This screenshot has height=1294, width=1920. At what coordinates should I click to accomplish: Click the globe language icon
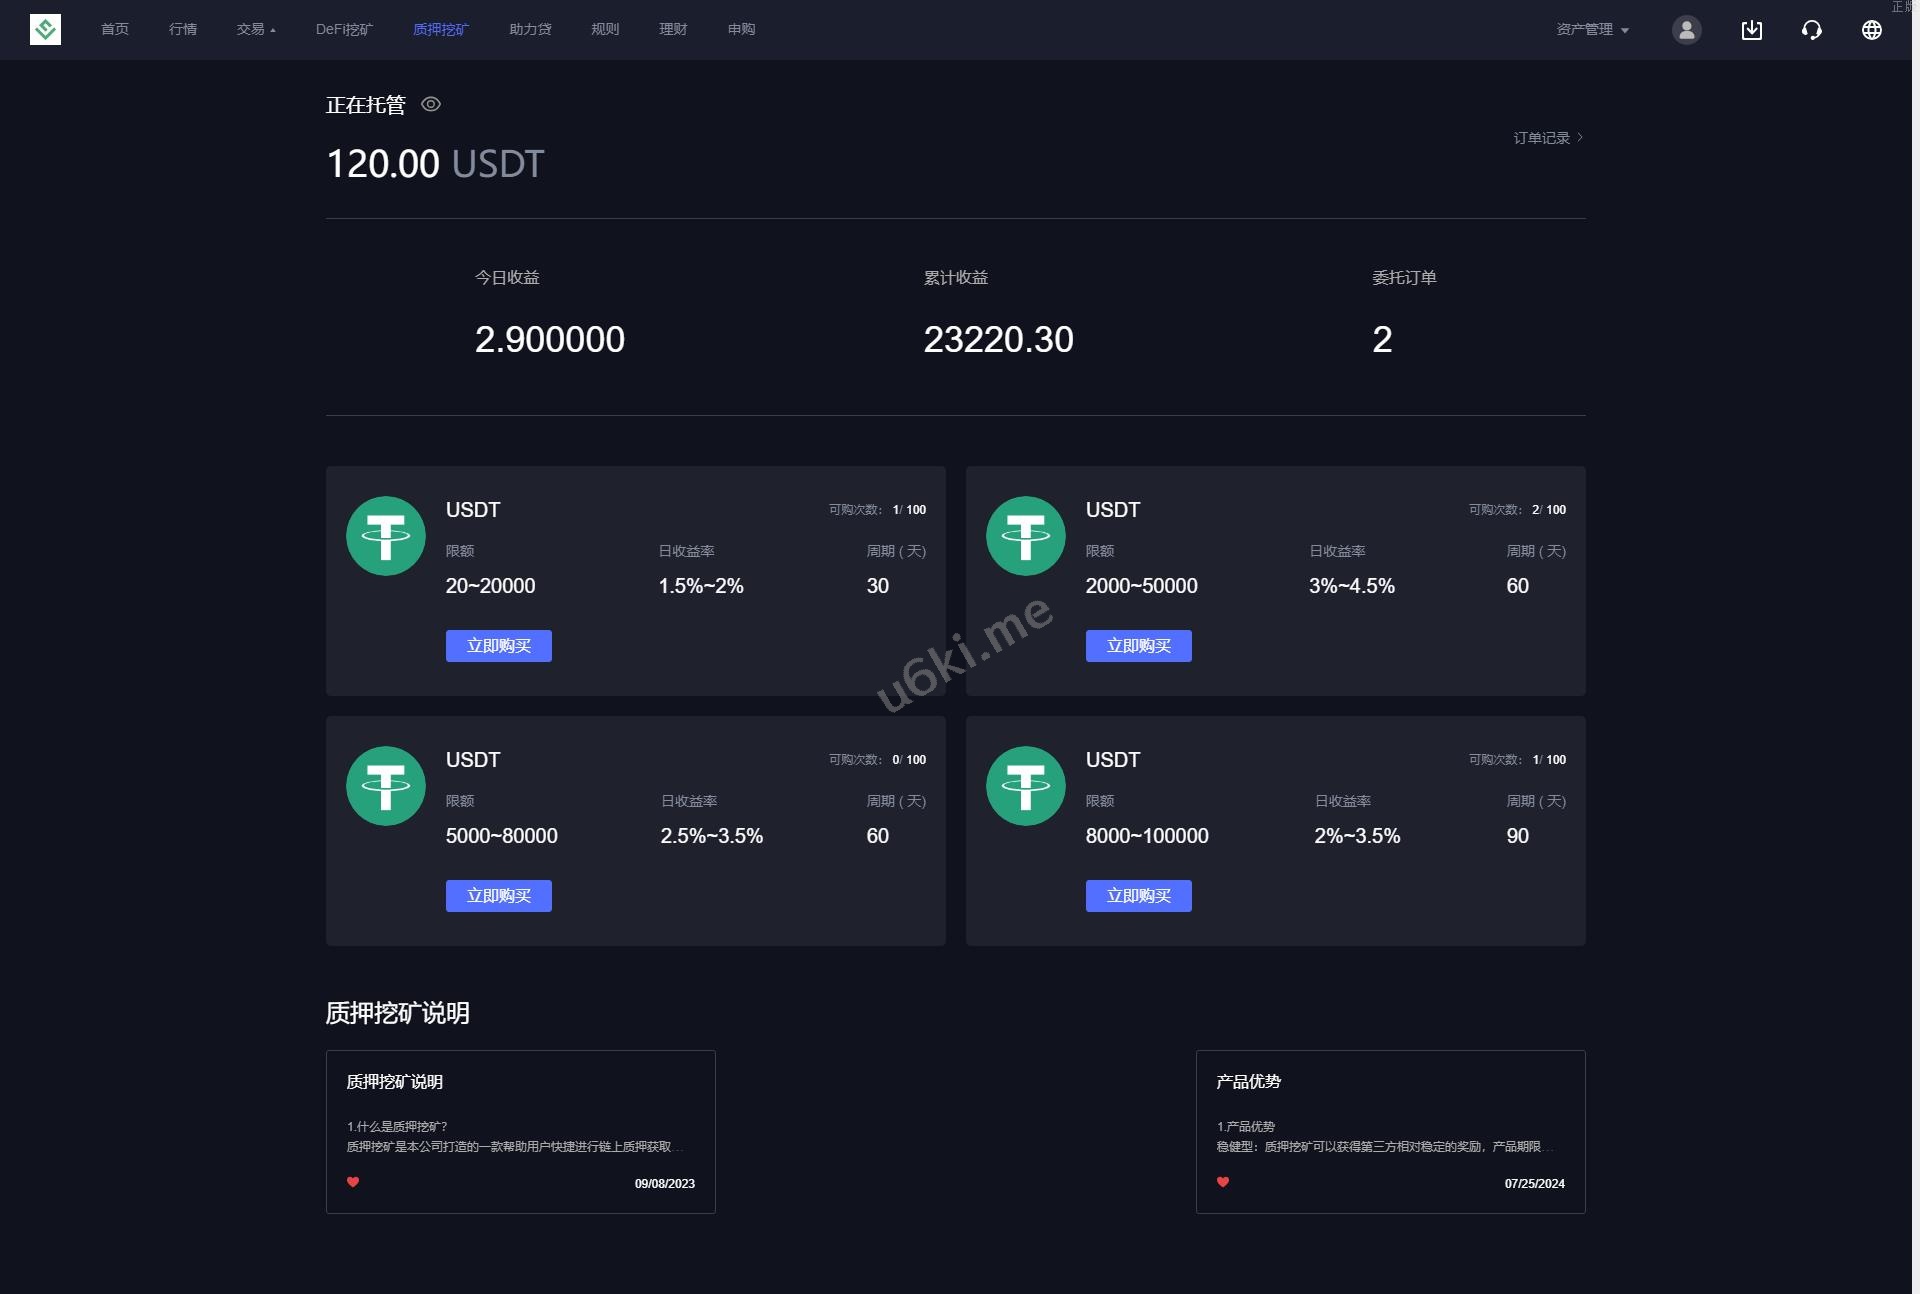coord(1871,30)
